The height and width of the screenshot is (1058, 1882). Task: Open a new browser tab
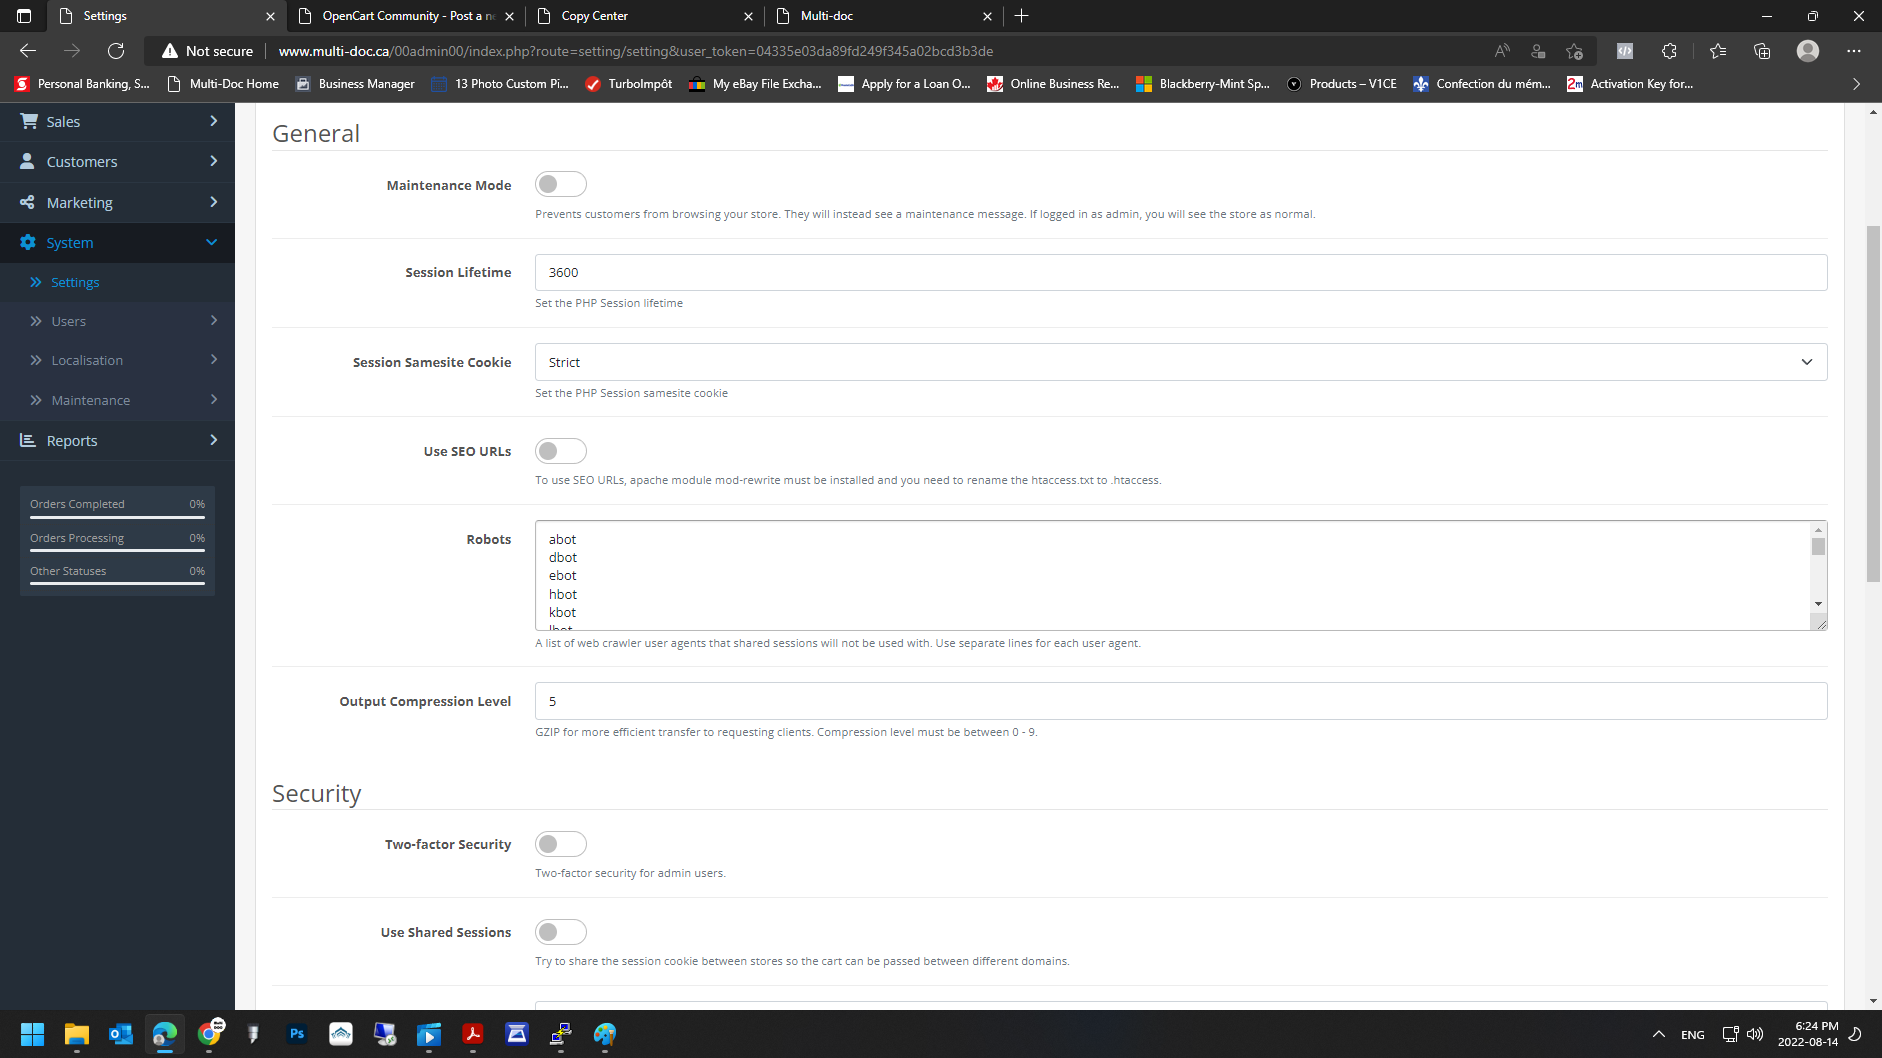click(1021, 16)
